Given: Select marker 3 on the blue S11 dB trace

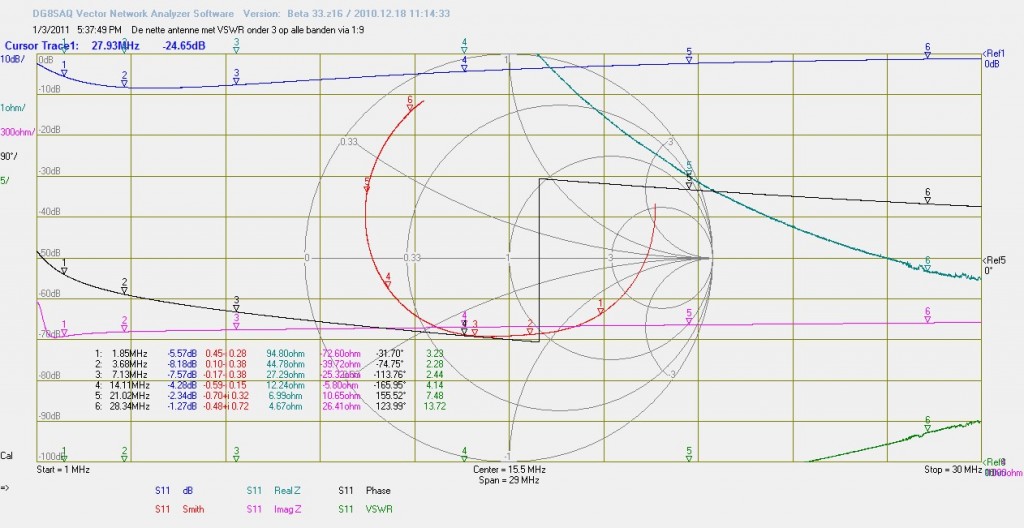Looking at the screenshot, I should tap(236, 77).
